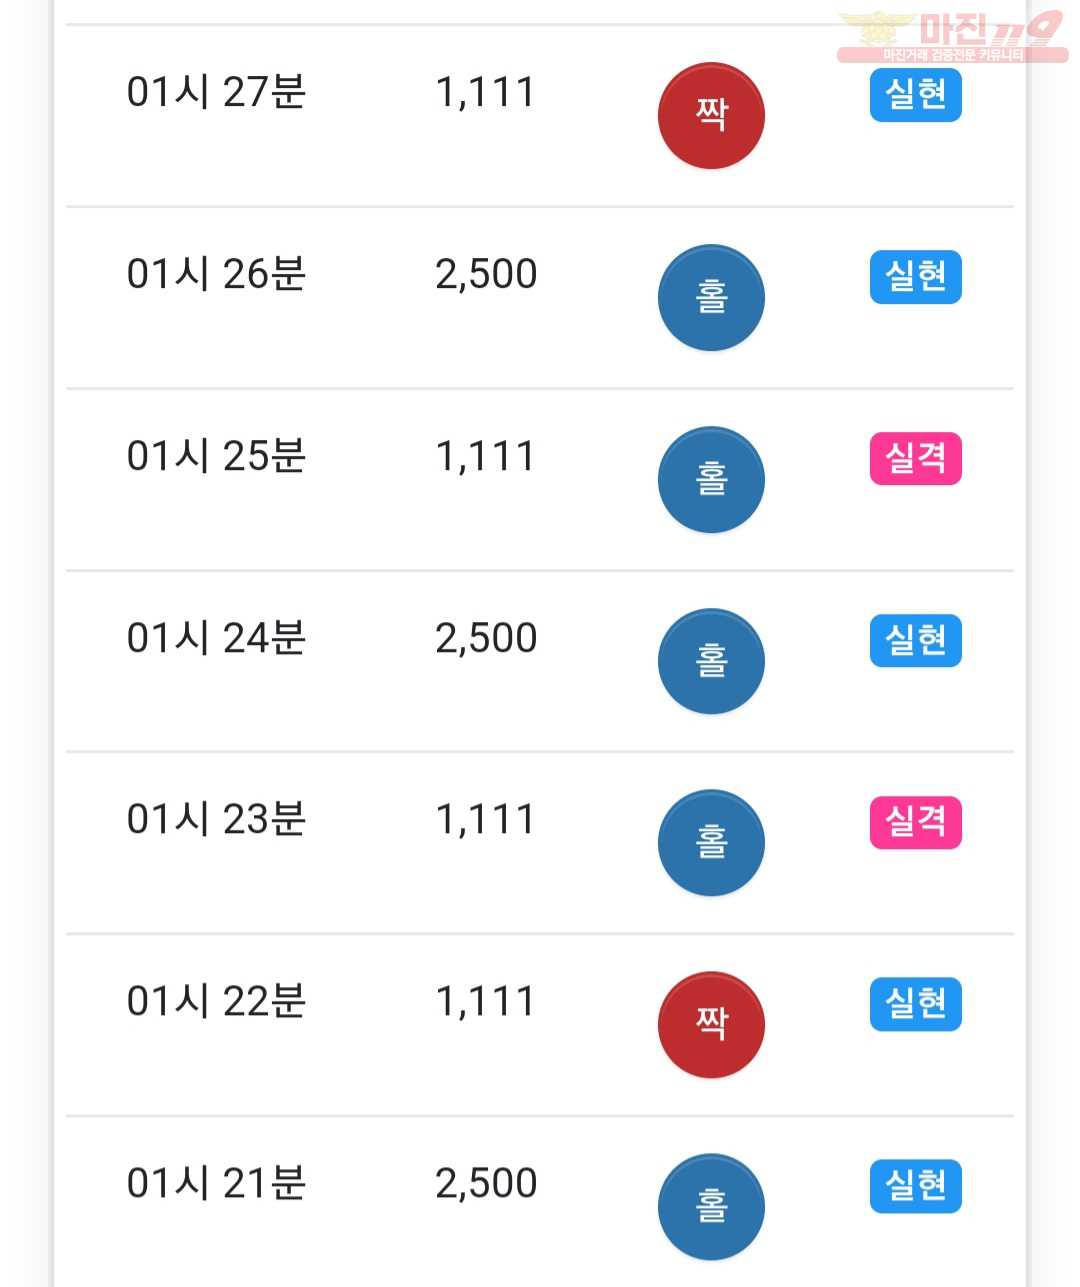This screenshot has height=1287, width=1080.
Task: Click the blue 홀 circle in 01시 25분 row
Action: pyautogui.click(x=711, y=480)
